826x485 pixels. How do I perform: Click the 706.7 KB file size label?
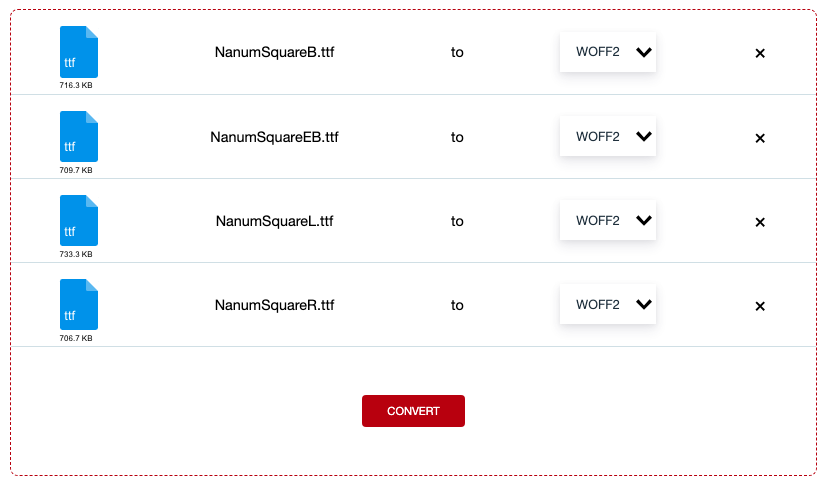point(76,338)
